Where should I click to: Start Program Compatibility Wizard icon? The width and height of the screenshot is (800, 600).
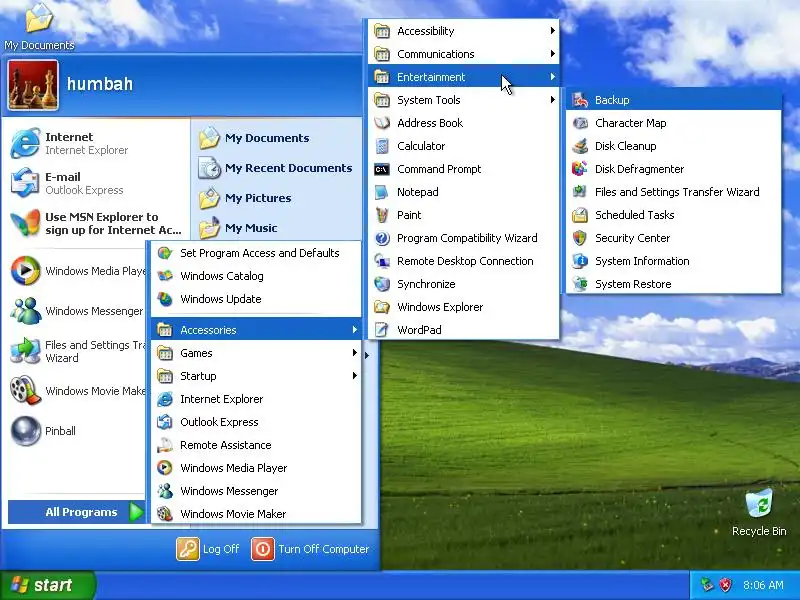pyautogui.click(x=382, y=238)
